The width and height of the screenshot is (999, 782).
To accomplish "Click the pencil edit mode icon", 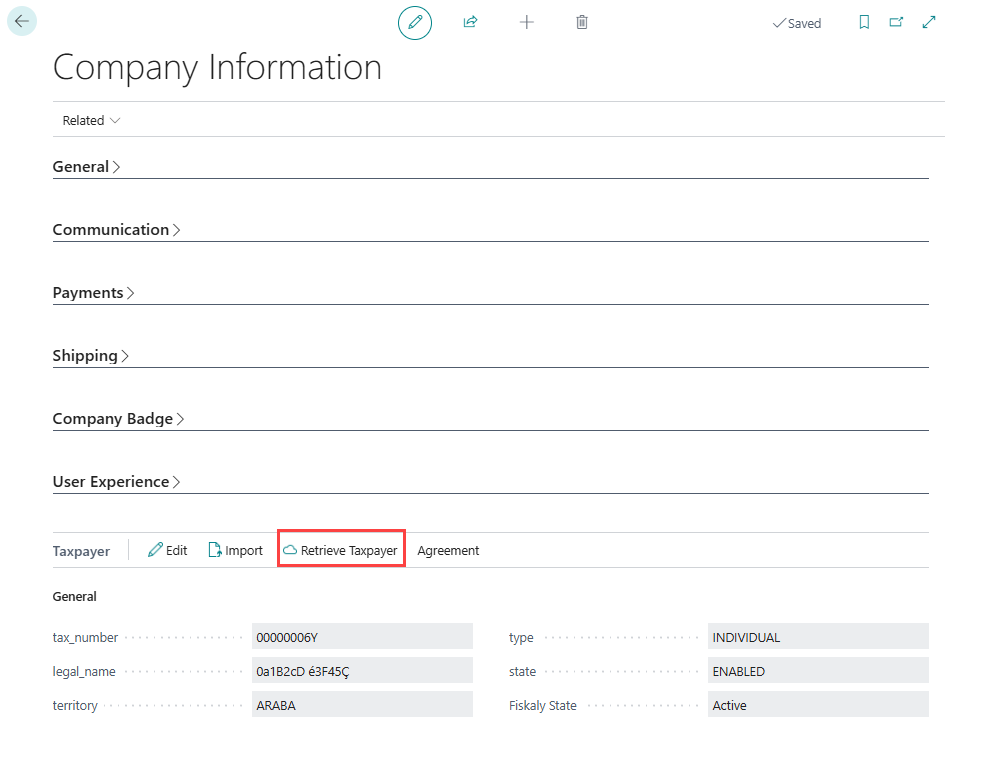I will (x=415, y=22).
